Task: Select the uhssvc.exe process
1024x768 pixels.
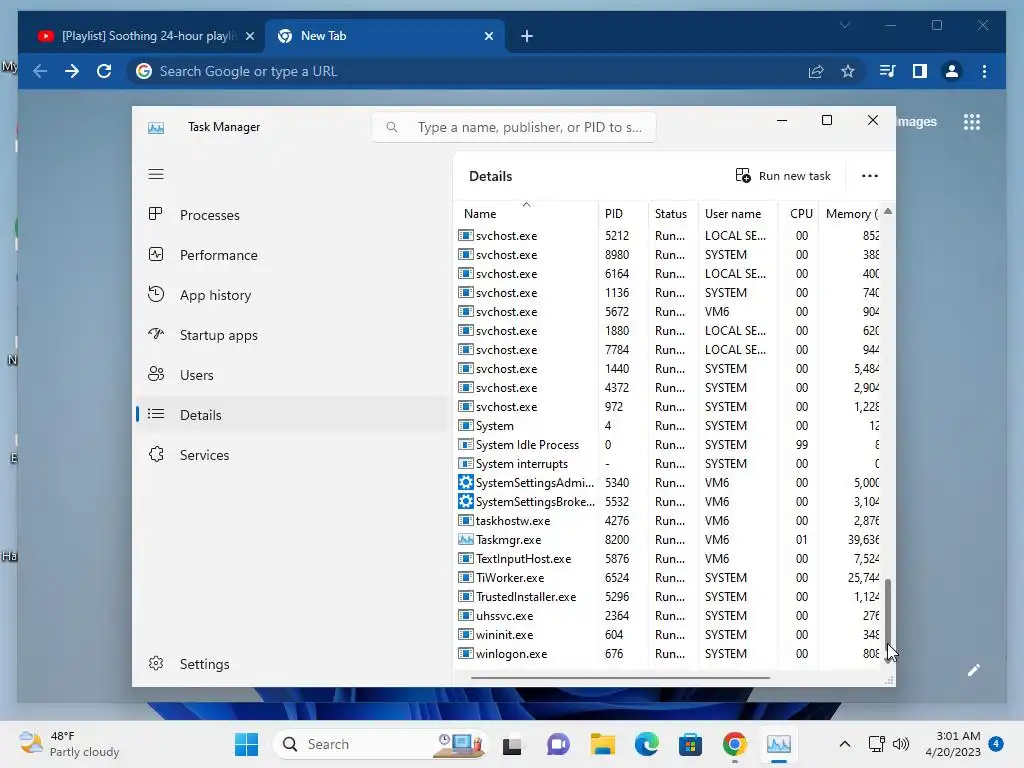Action: (x=668, y=615)
